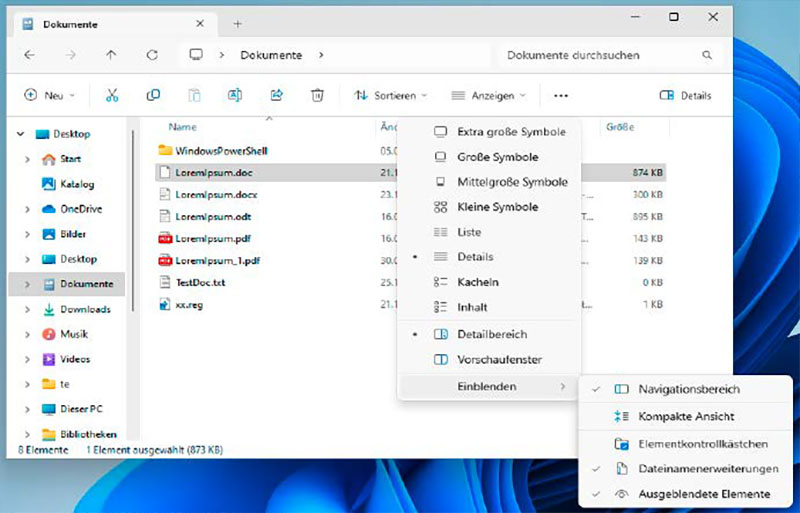Viewport: 800px width, 513px height.
Task: Click chevron after Dokumente in address bar
Action: pyautogui.click(x=321, y=55)
